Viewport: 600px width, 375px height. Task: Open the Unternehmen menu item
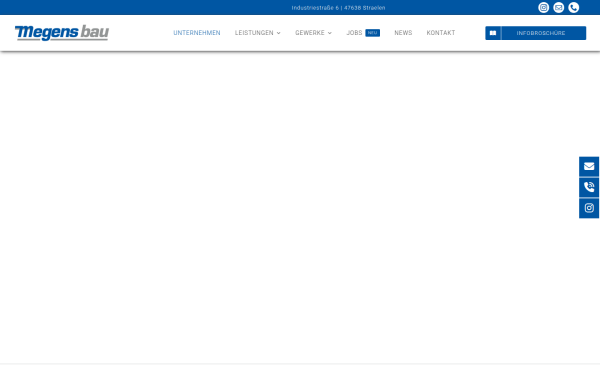[197, 33]
